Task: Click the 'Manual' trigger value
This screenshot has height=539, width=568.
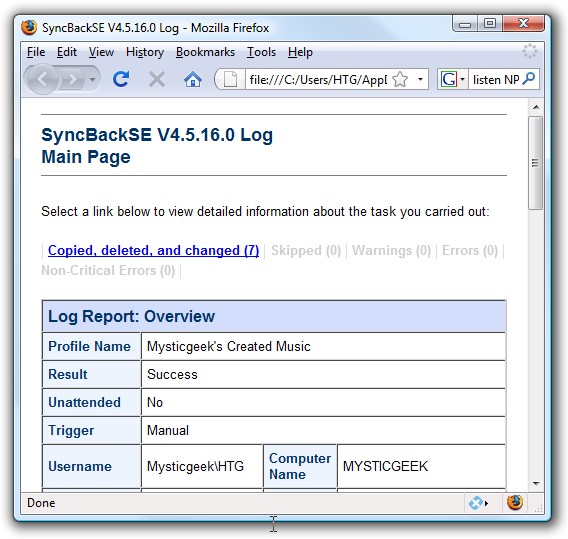Action: click(168, 430)
